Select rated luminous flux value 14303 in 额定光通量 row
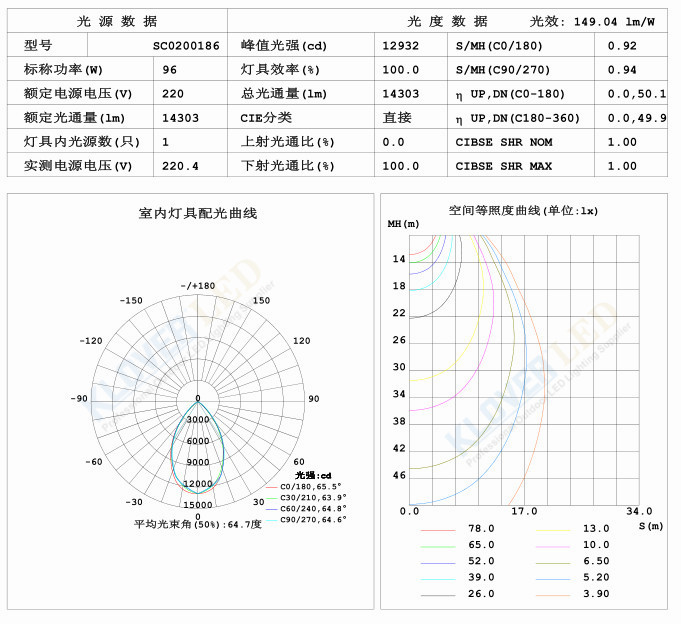681x624 pixels. tap(180, 118)
